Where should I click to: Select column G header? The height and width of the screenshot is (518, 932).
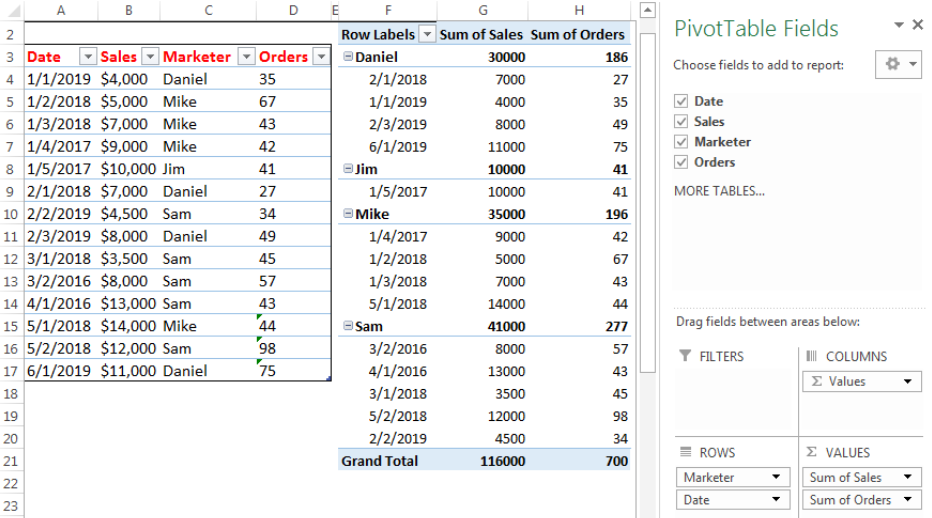483,10
